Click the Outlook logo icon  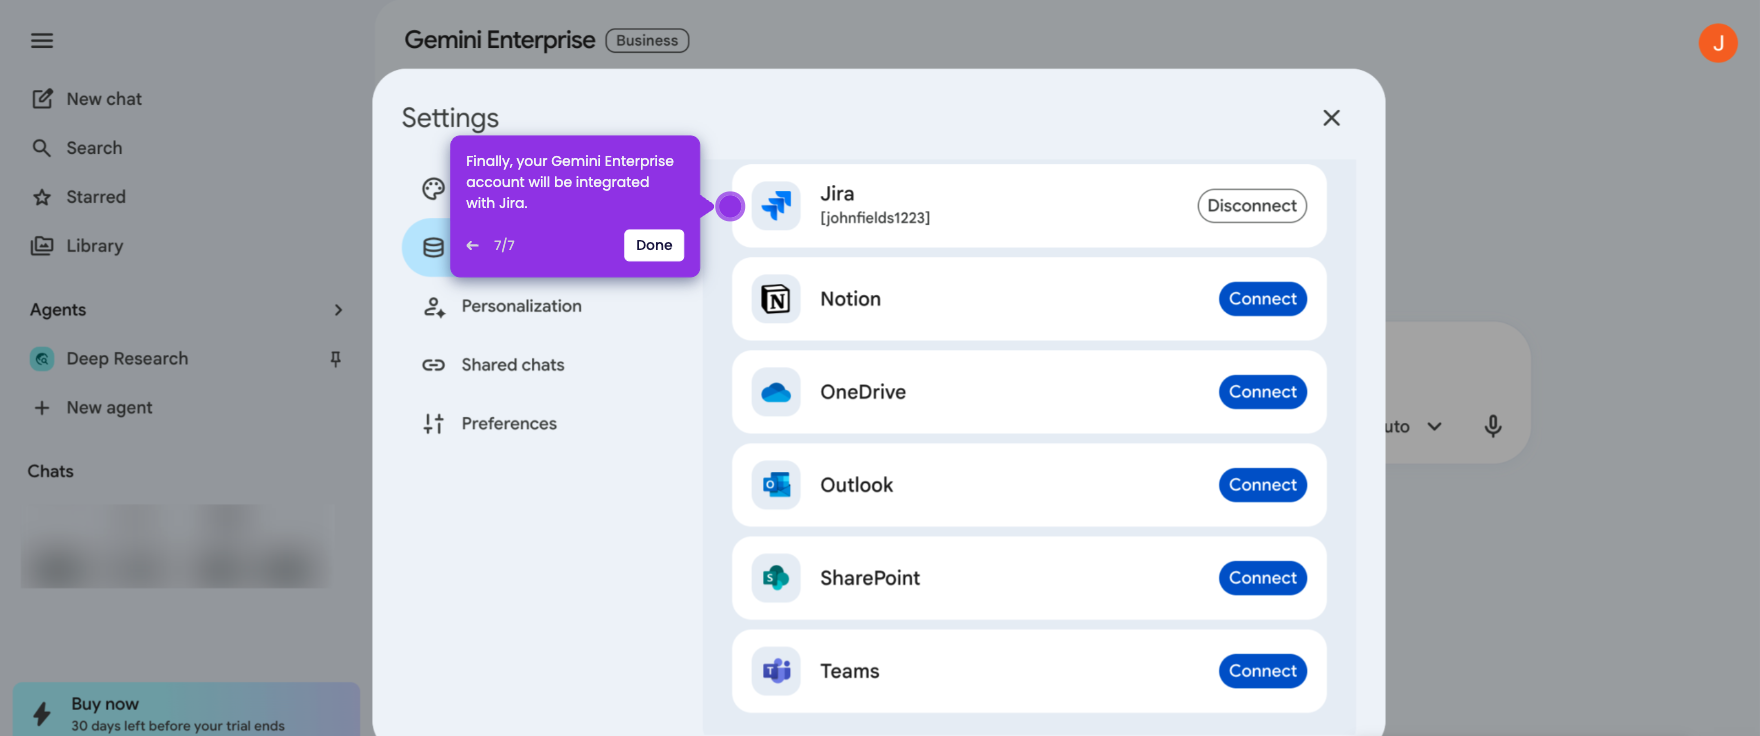pyautogui.click(x=776, y=485)
